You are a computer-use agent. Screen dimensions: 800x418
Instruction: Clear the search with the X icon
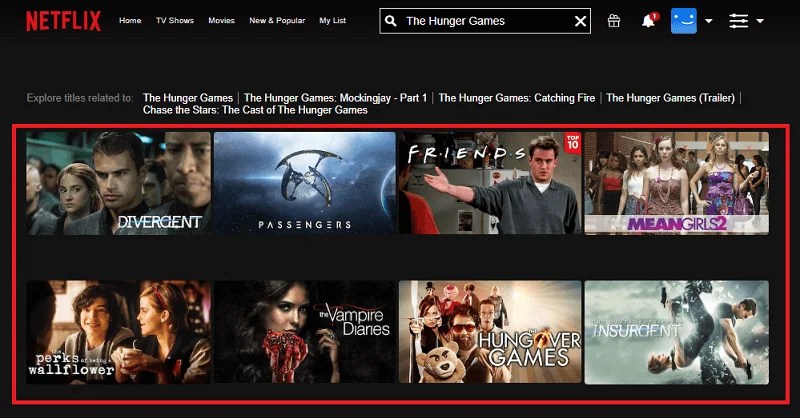pyautogui.click(x=580, y=21)
